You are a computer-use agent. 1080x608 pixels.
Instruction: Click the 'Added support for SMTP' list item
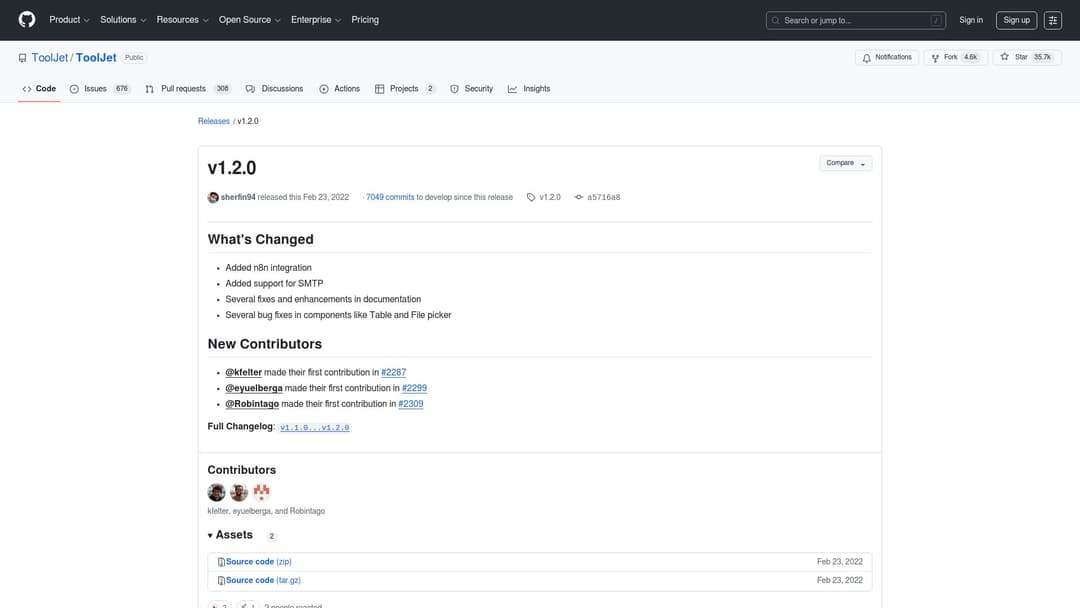click(x=274, y=284)
